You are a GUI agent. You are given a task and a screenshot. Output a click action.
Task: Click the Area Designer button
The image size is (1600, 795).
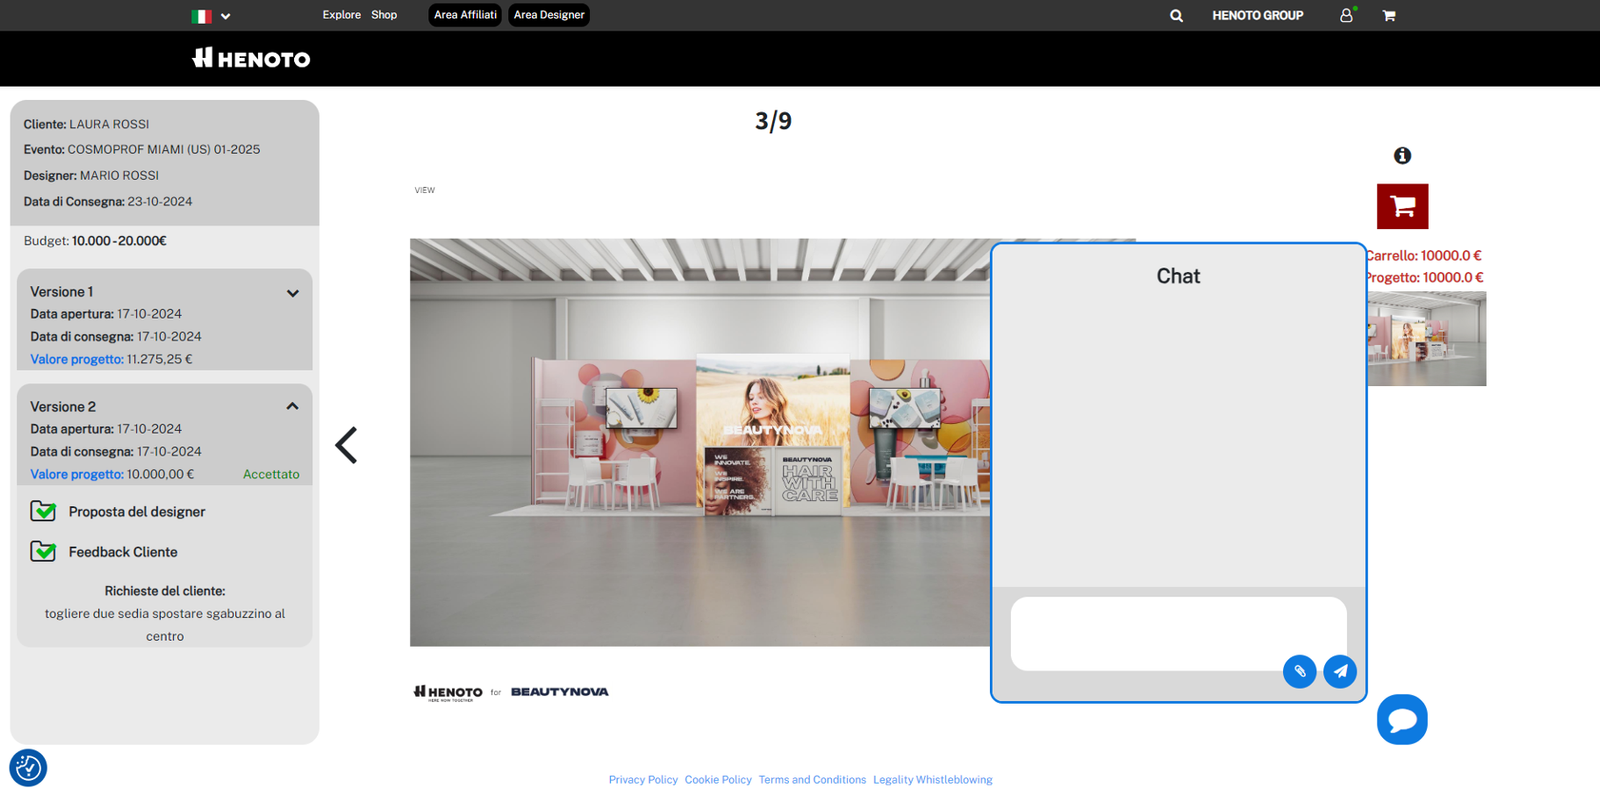(x=548, y=15)
